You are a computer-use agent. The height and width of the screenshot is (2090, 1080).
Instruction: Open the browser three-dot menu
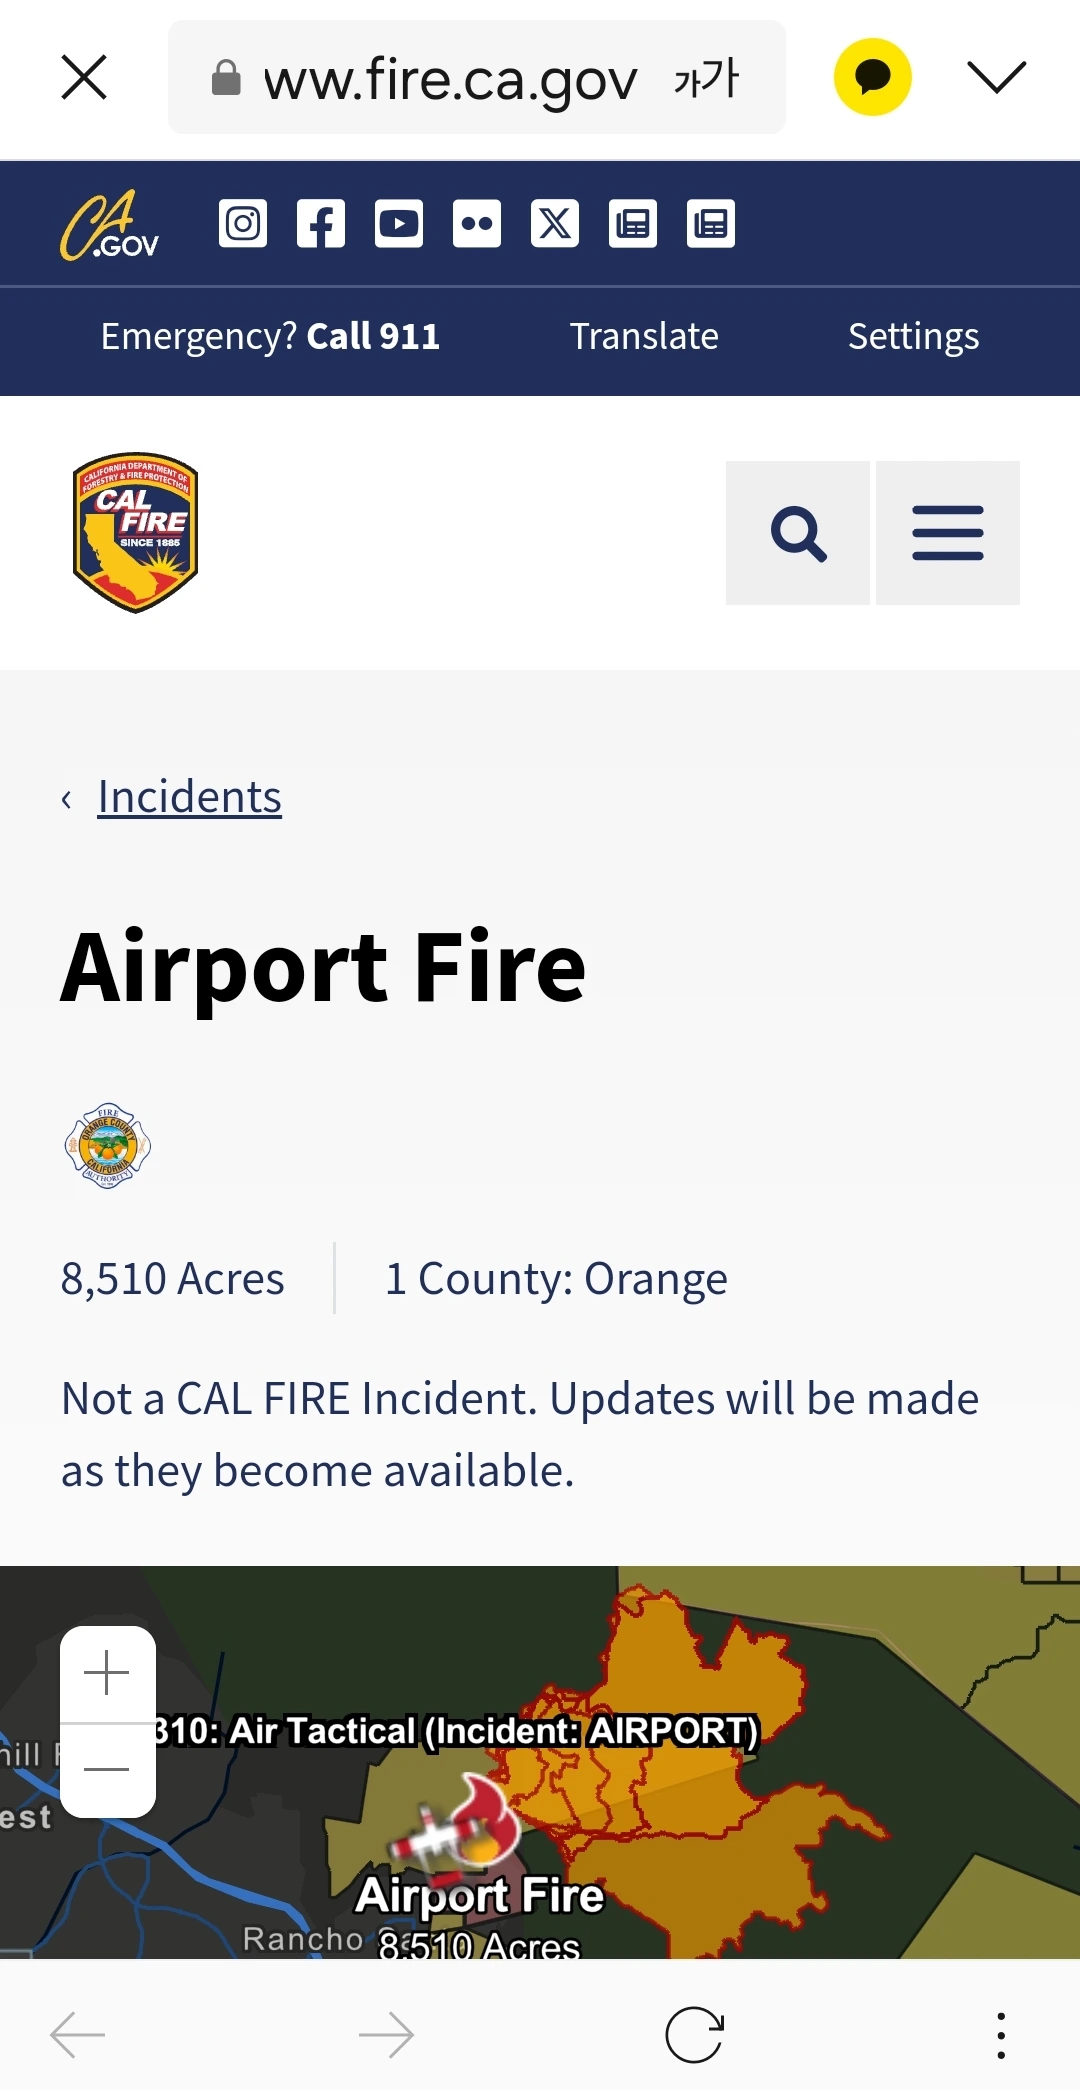click(x=1001, y=2035)
